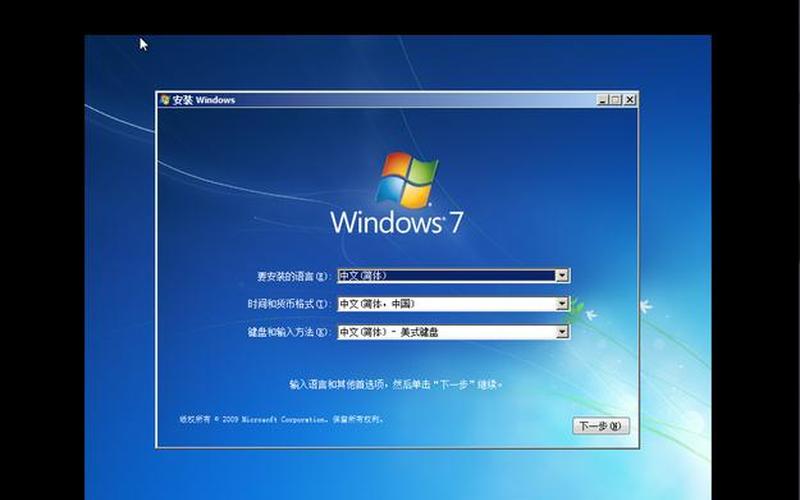Click the 要安装的语言 label

pyautogui.click(x=293, y=276)
